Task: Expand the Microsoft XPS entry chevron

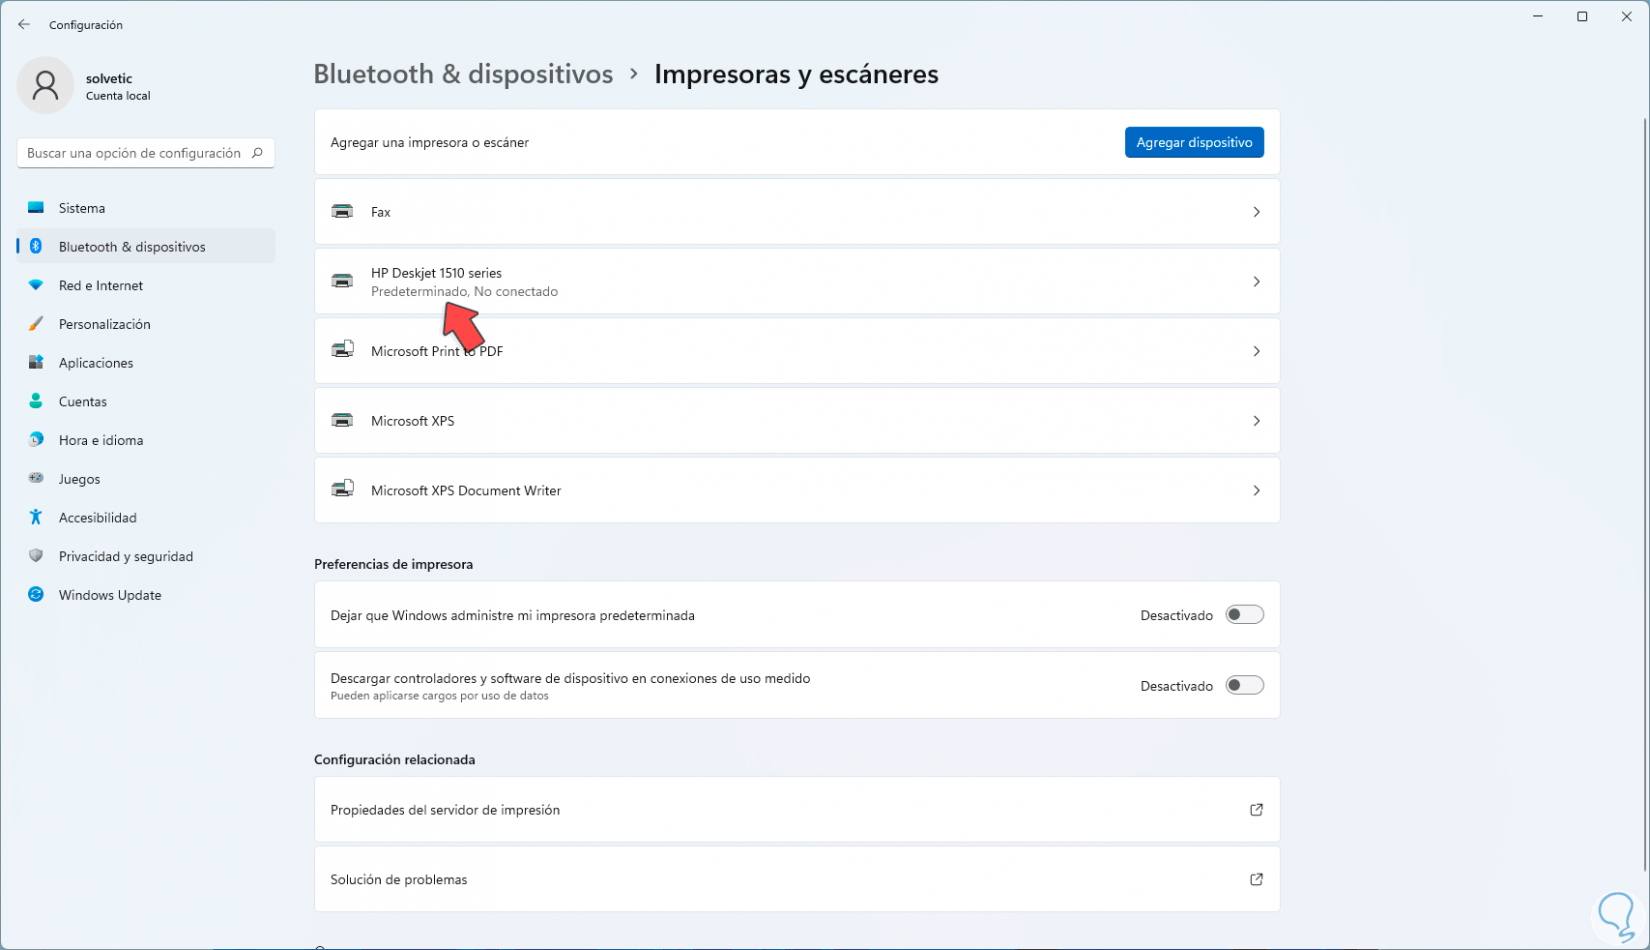Action: click(x=1256, y=421)
